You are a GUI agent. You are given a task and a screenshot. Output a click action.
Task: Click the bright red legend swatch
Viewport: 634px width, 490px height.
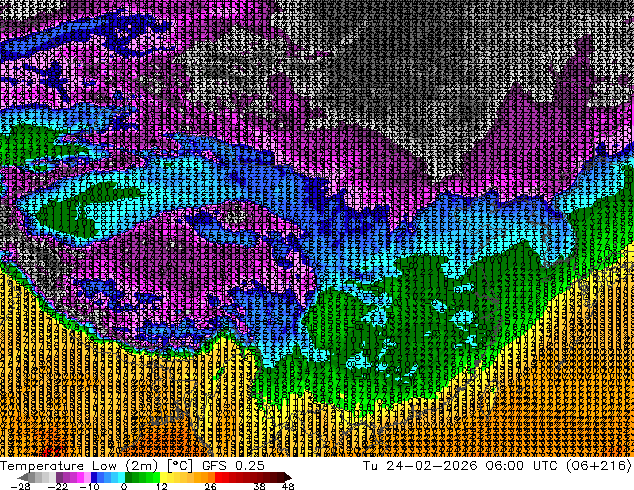point(218,477)
